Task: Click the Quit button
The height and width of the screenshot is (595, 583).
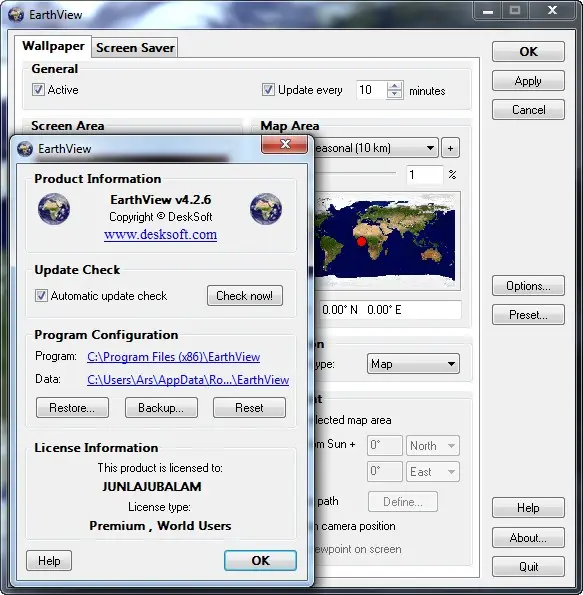Action: click(x=528, y=567)
